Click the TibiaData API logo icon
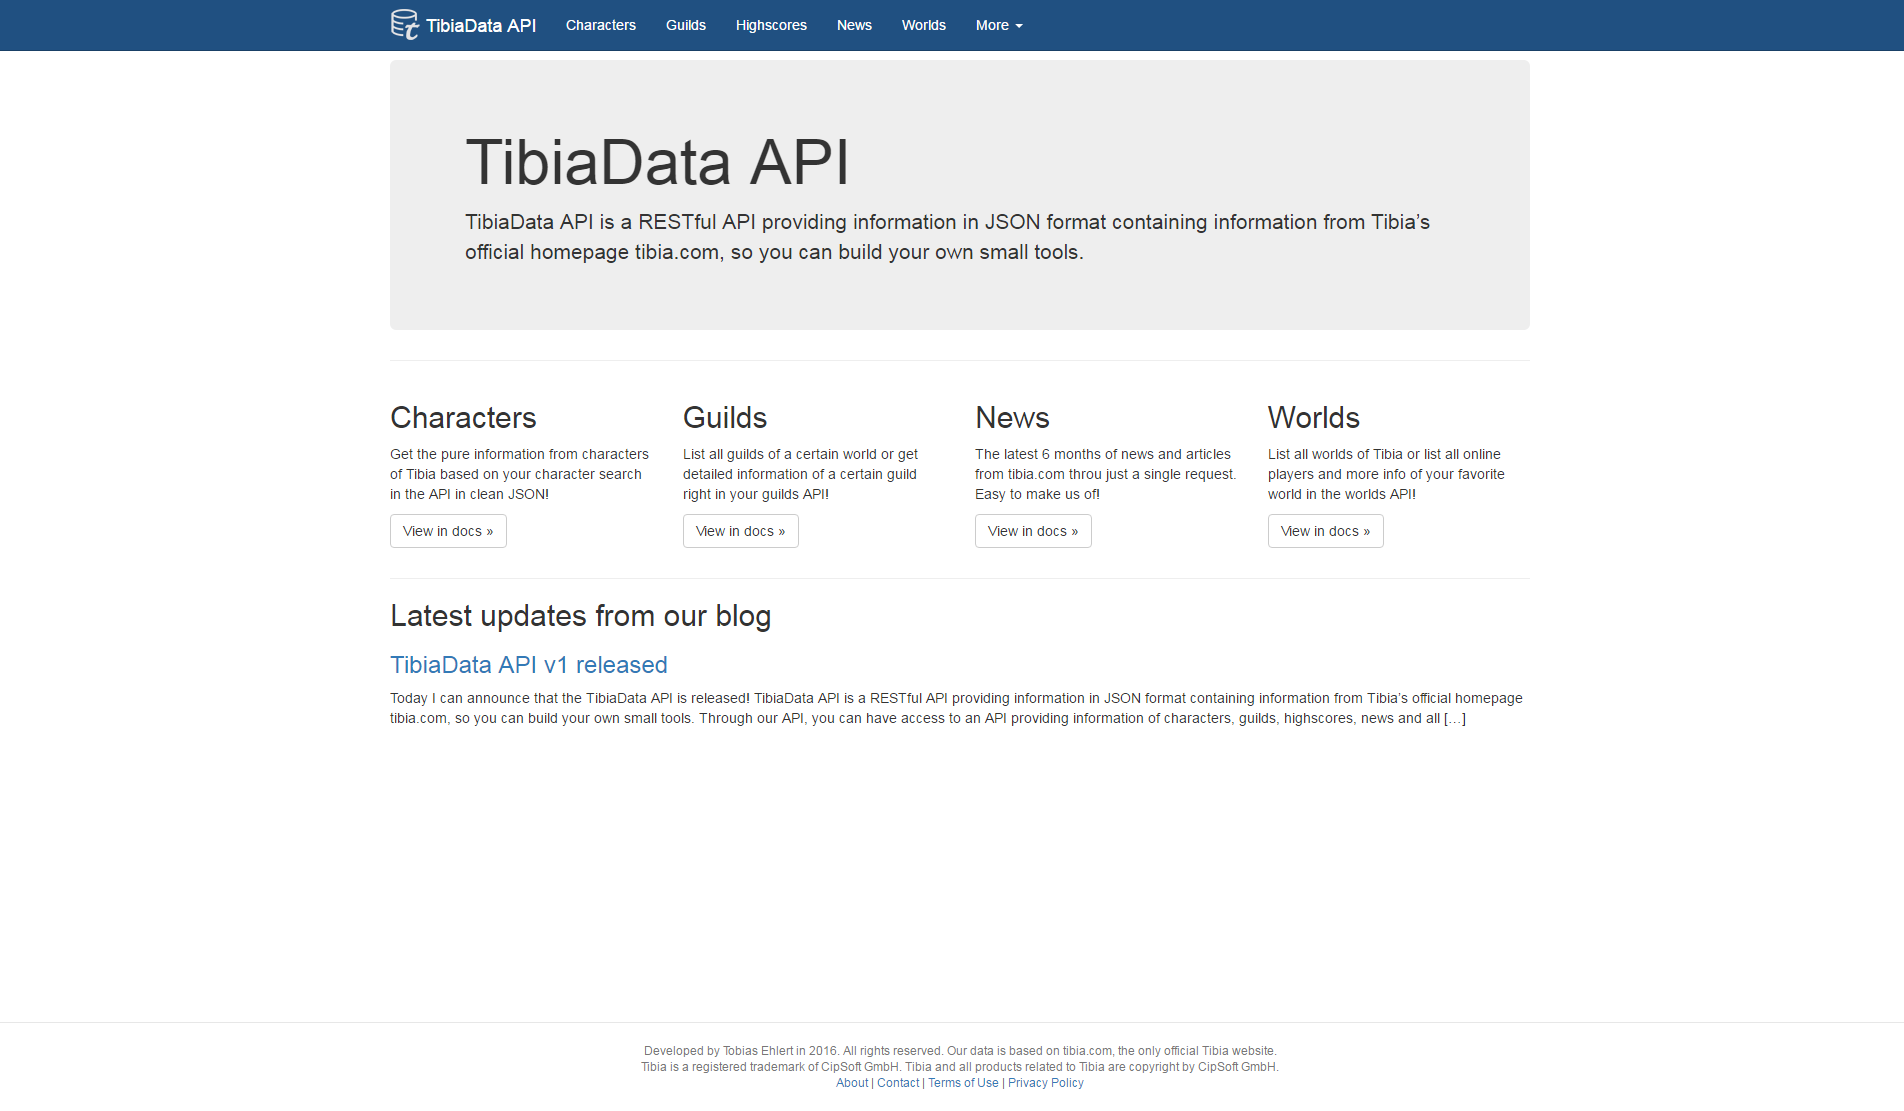The width and height of the screenshot is (1904, 1111). tap(404, 24)
